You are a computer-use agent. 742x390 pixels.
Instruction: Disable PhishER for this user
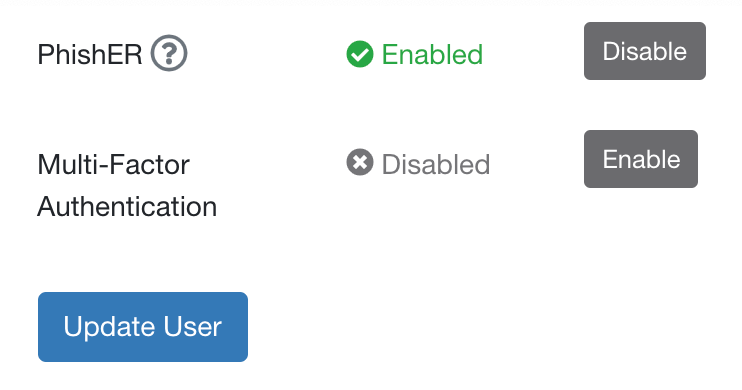coord(645,51)
